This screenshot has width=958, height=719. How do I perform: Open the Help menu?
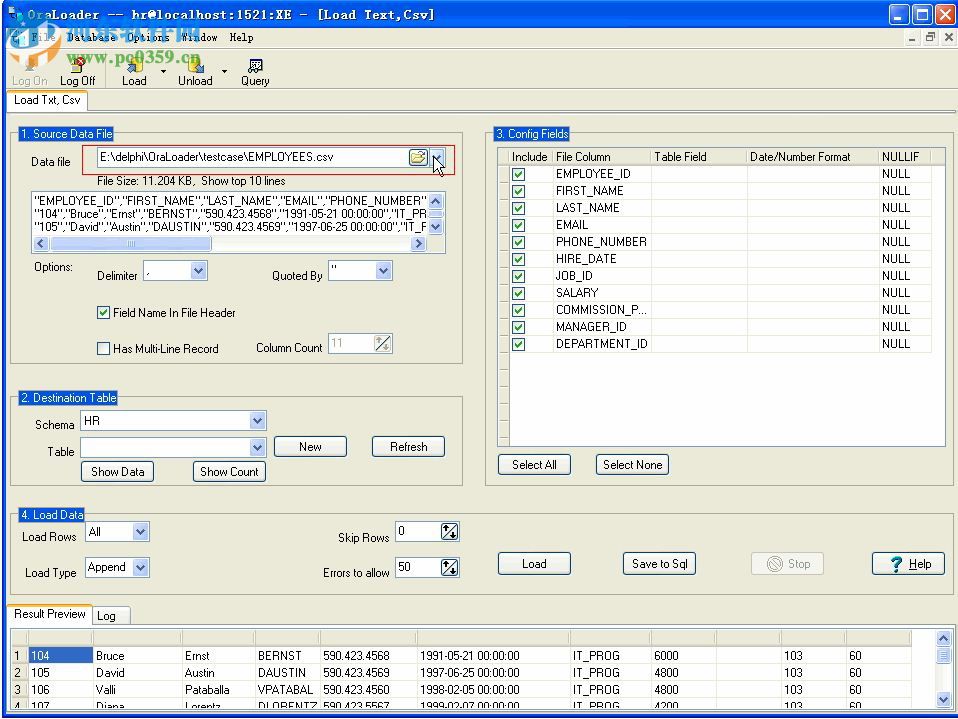(x=241, y=37)
